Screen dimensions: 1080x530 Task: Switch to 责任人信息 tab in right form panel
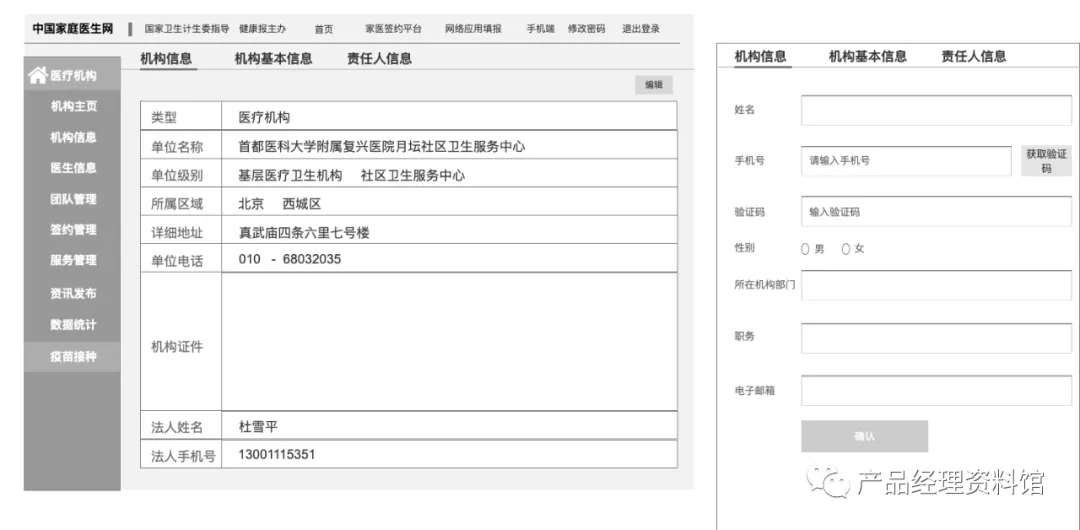click(x=974, y=57)
